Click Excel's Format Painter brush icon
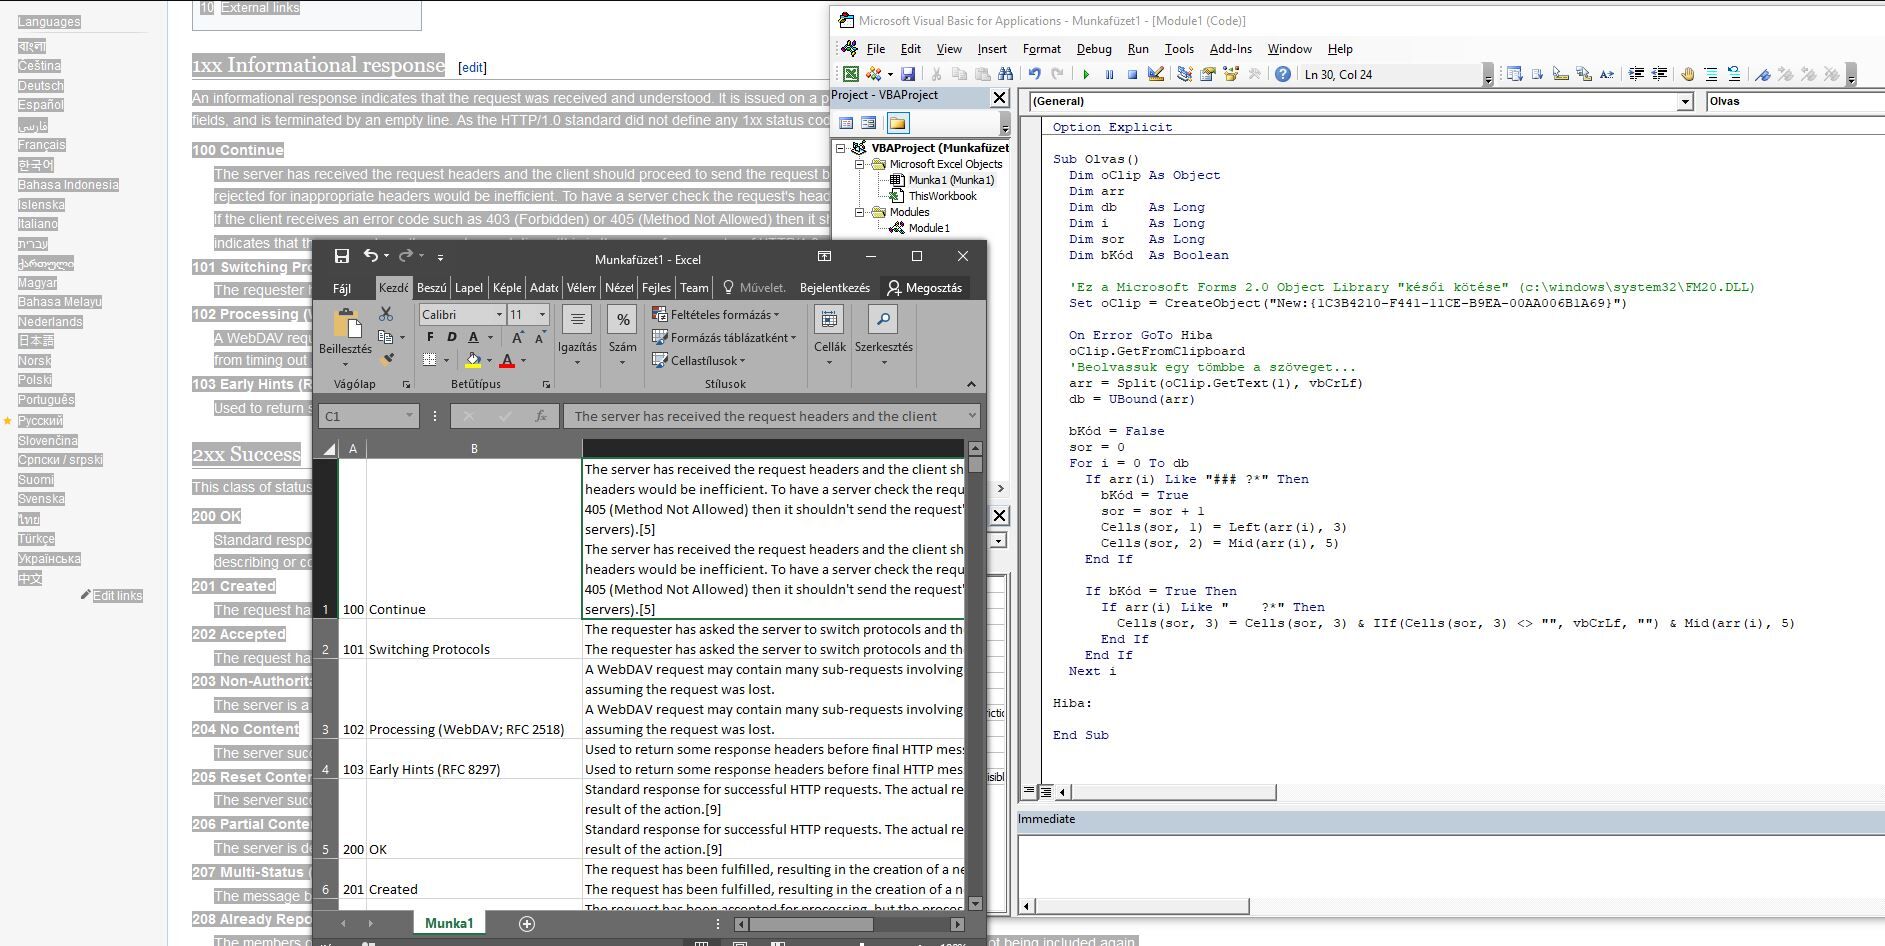This screenshot has width=1885, height=946. tap(386, 359)
